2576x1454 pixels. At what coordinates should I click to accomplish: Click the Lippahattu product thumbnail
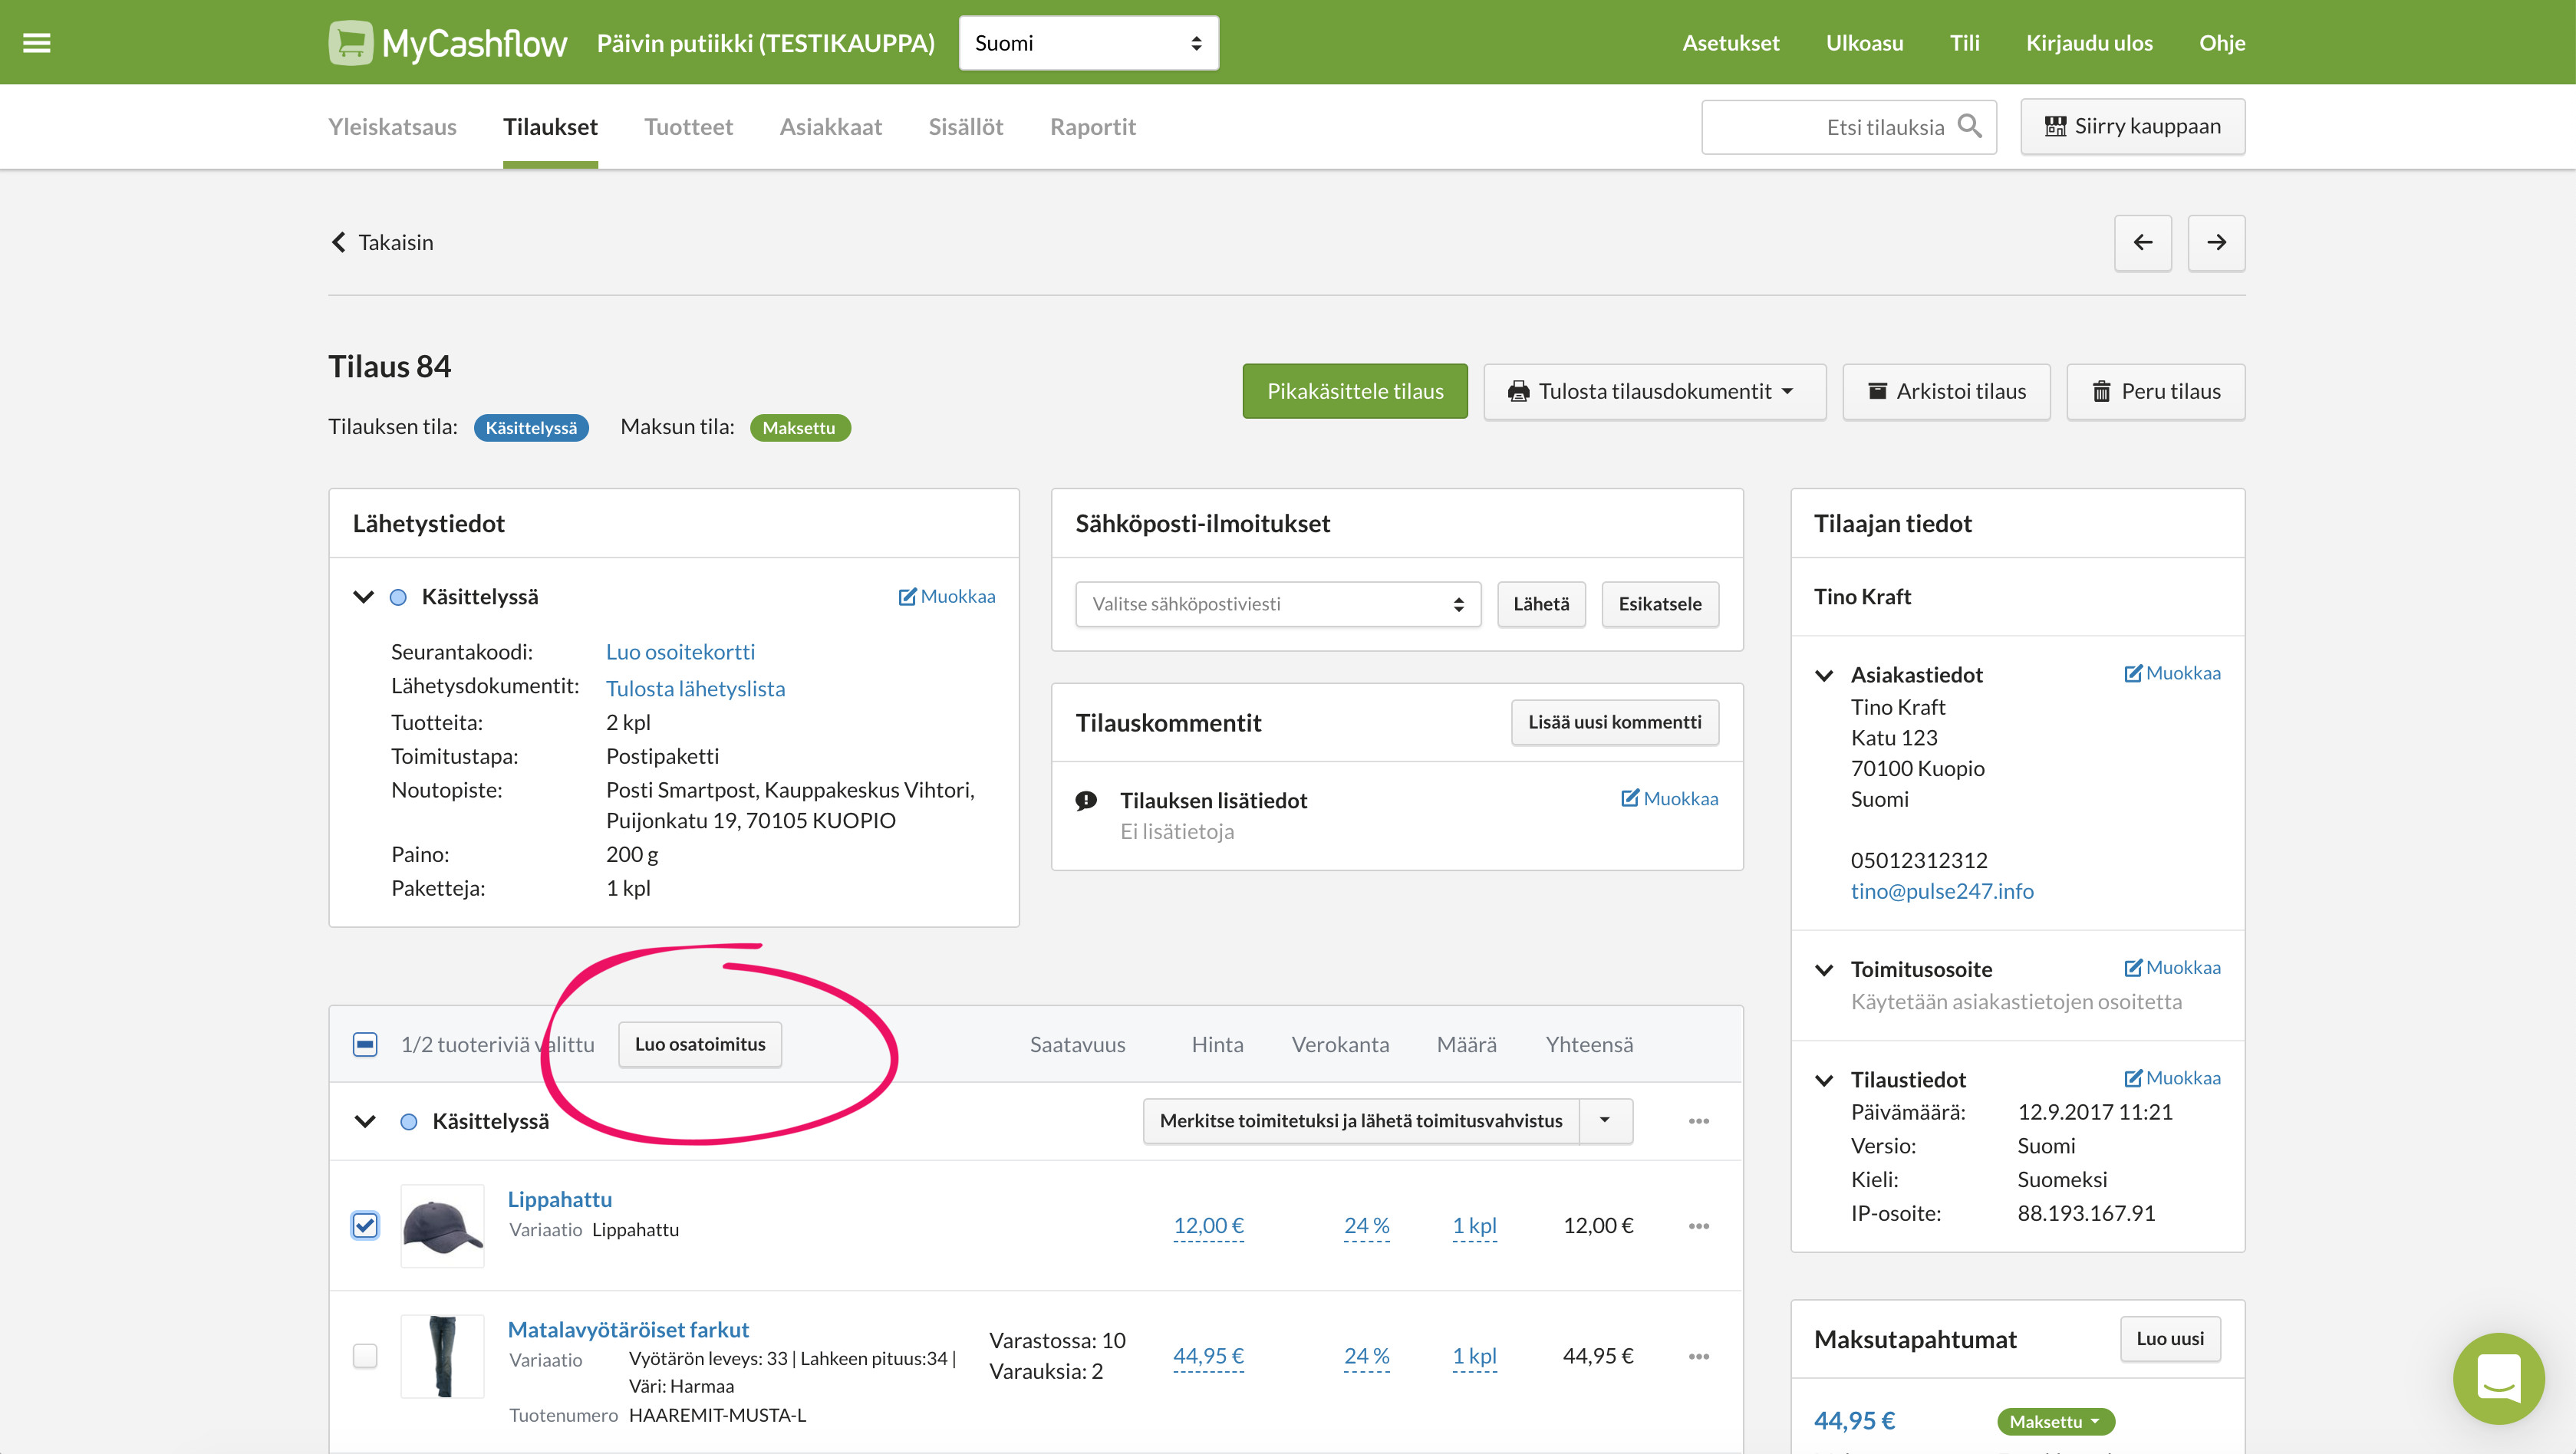coord(442,1226)
